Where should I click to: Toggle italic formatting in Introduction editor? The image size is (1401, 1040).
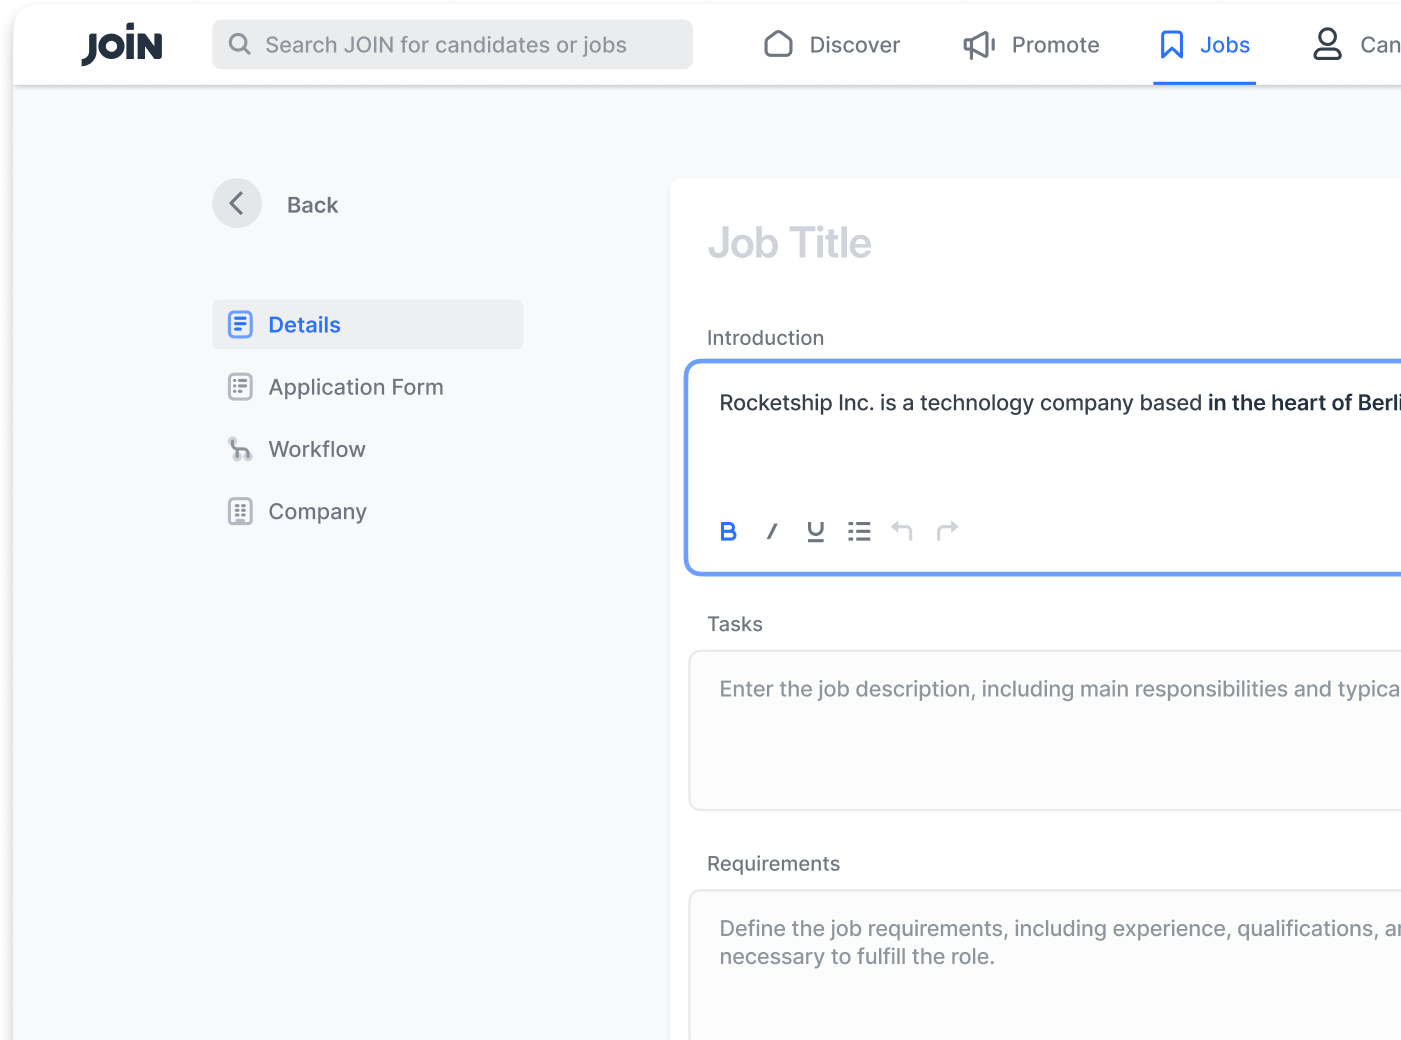tap(772, 531)
